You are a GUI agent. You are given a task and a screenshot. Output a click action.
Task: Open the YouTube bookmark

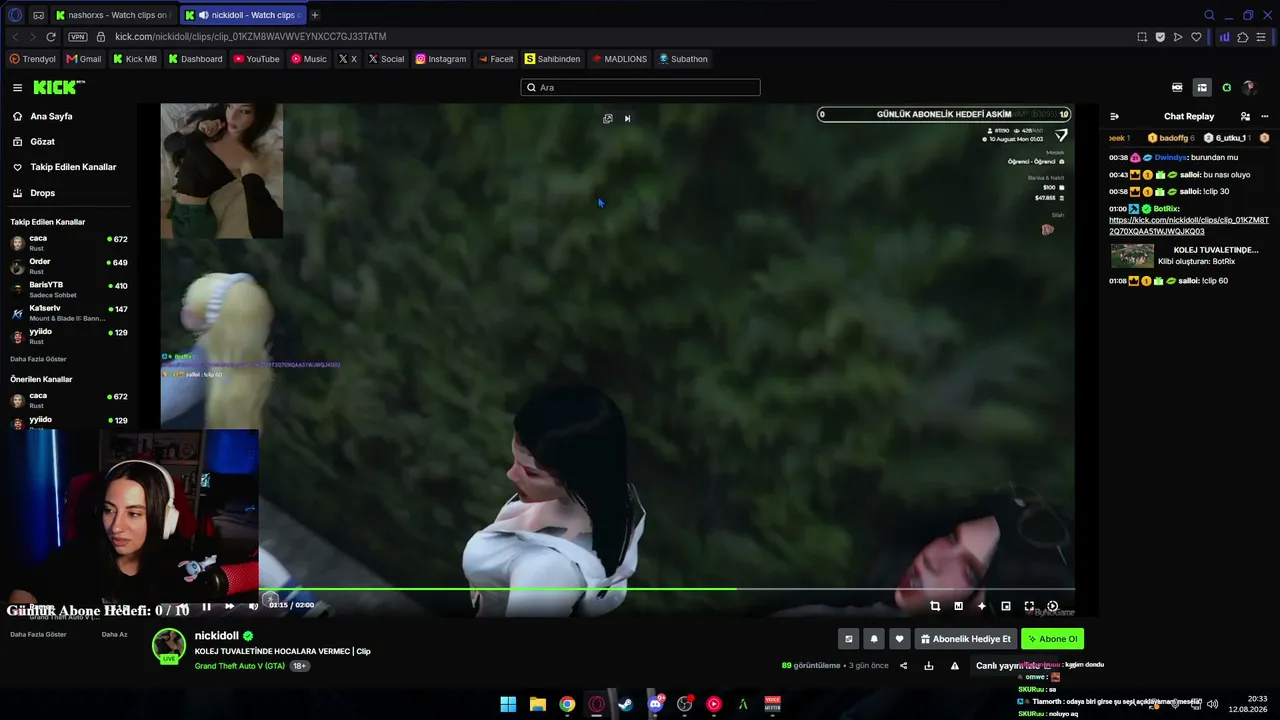pos(256,59)
